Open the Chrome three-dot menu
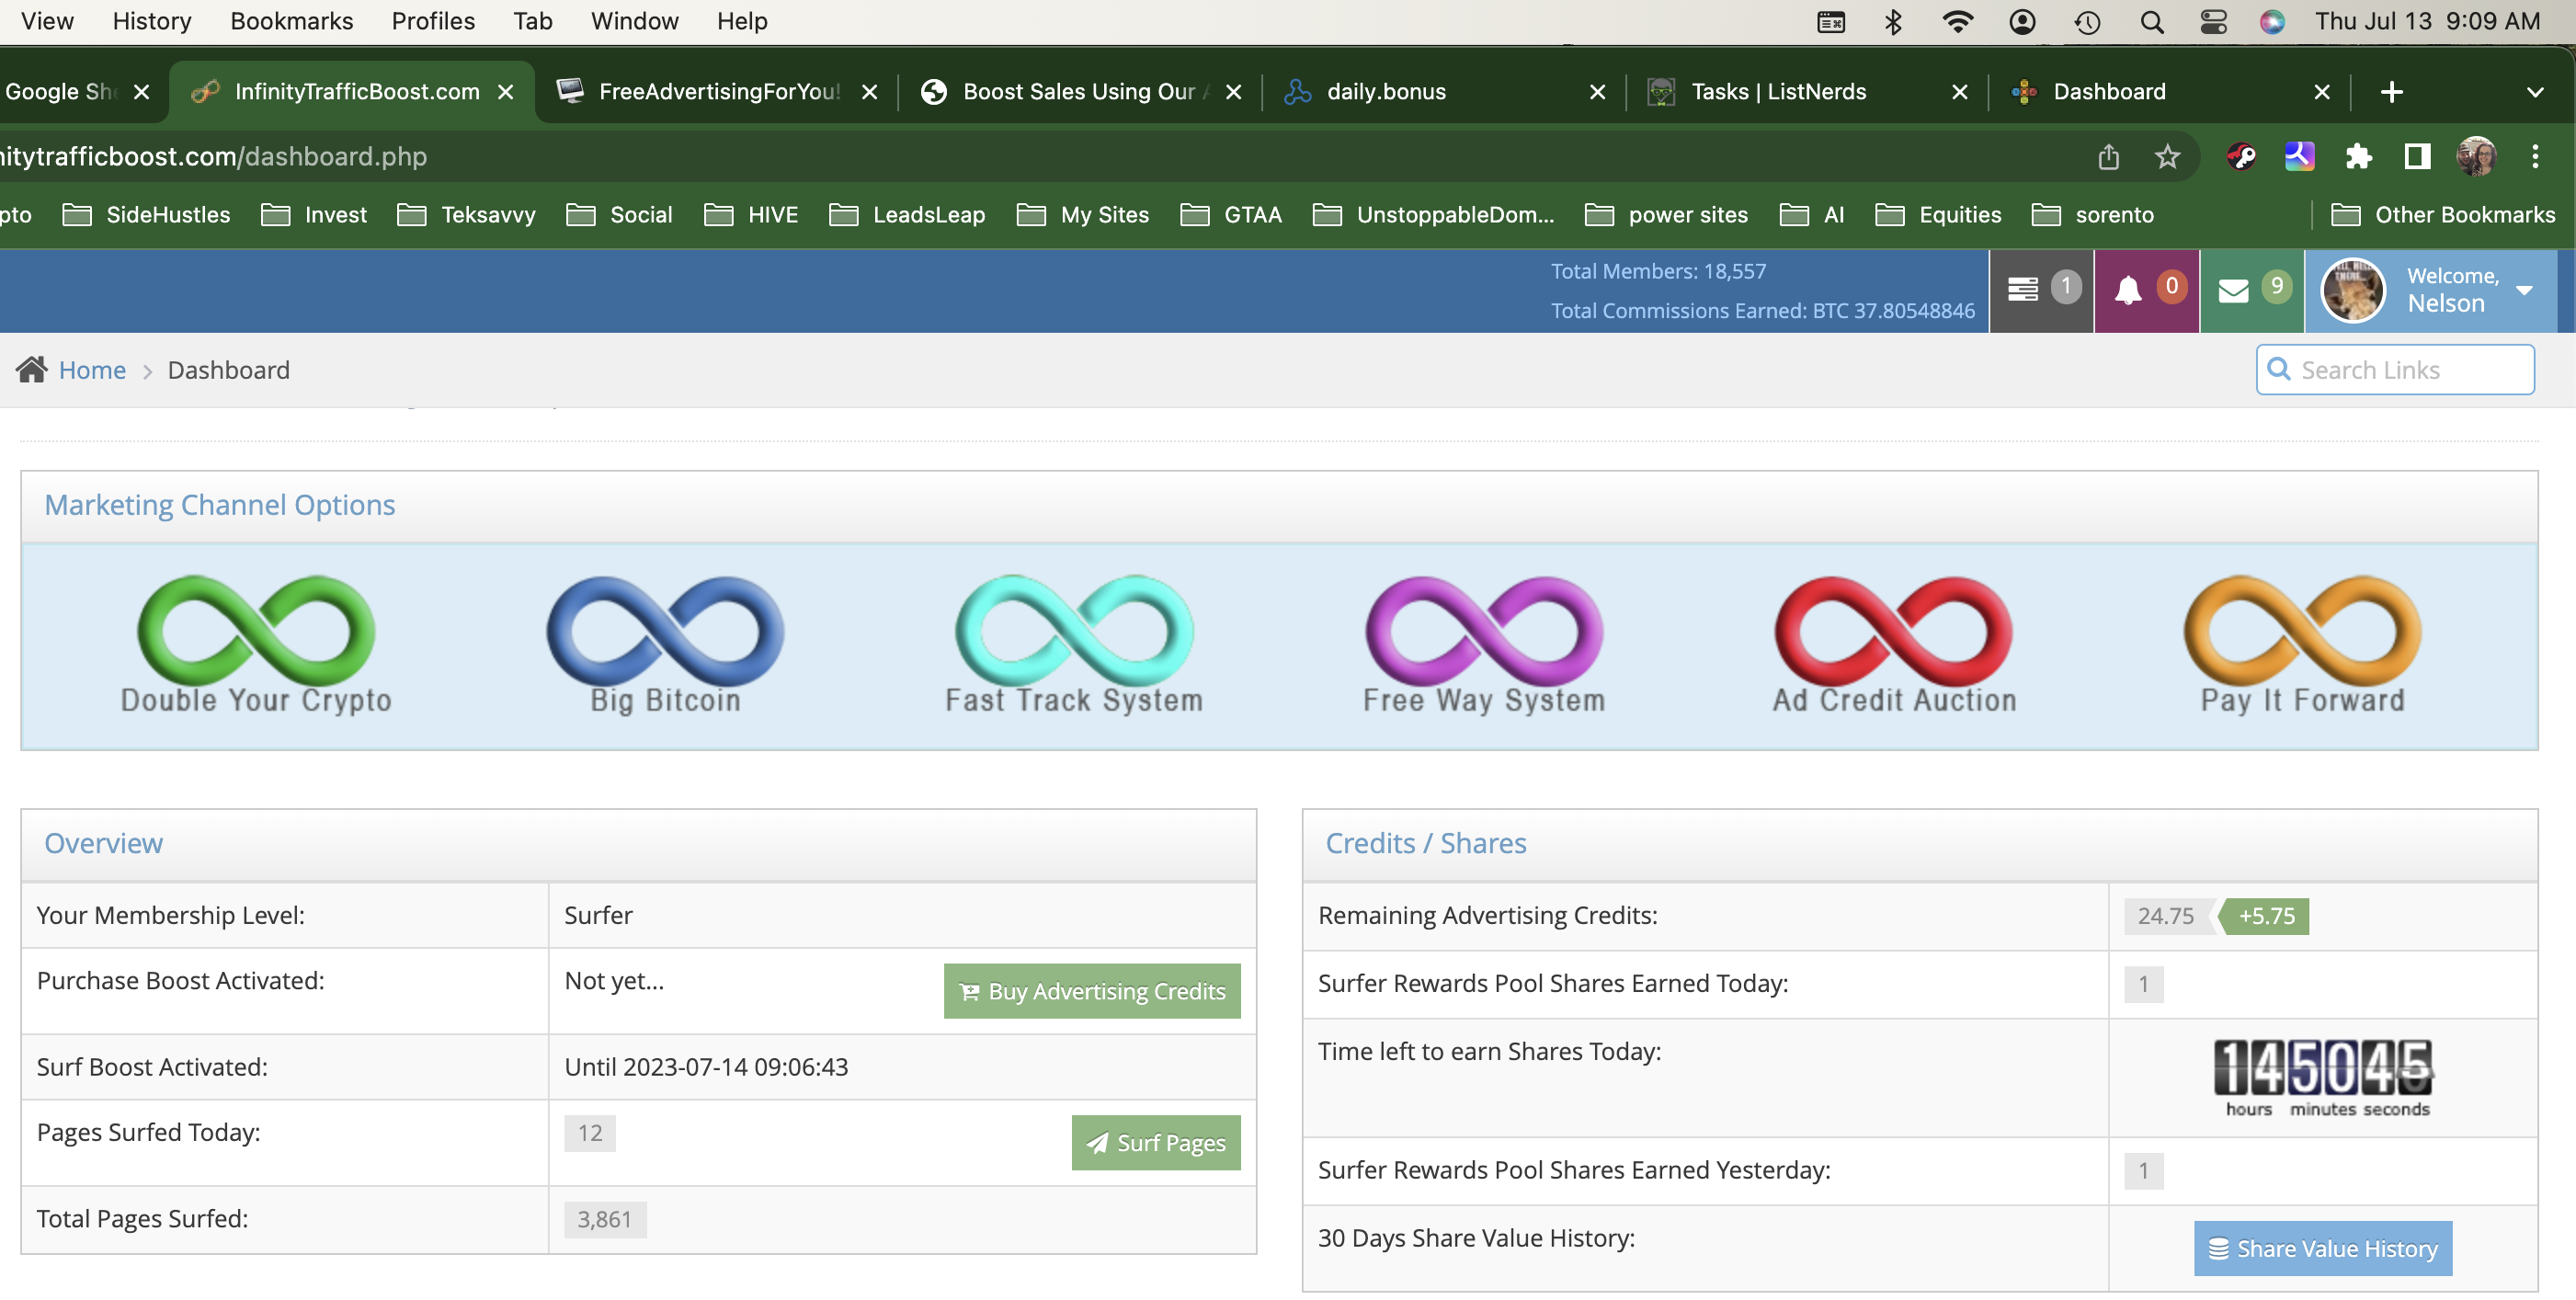Image resolution: width=2576 pixels, height=1300 pixels. tap(2534, 156)
